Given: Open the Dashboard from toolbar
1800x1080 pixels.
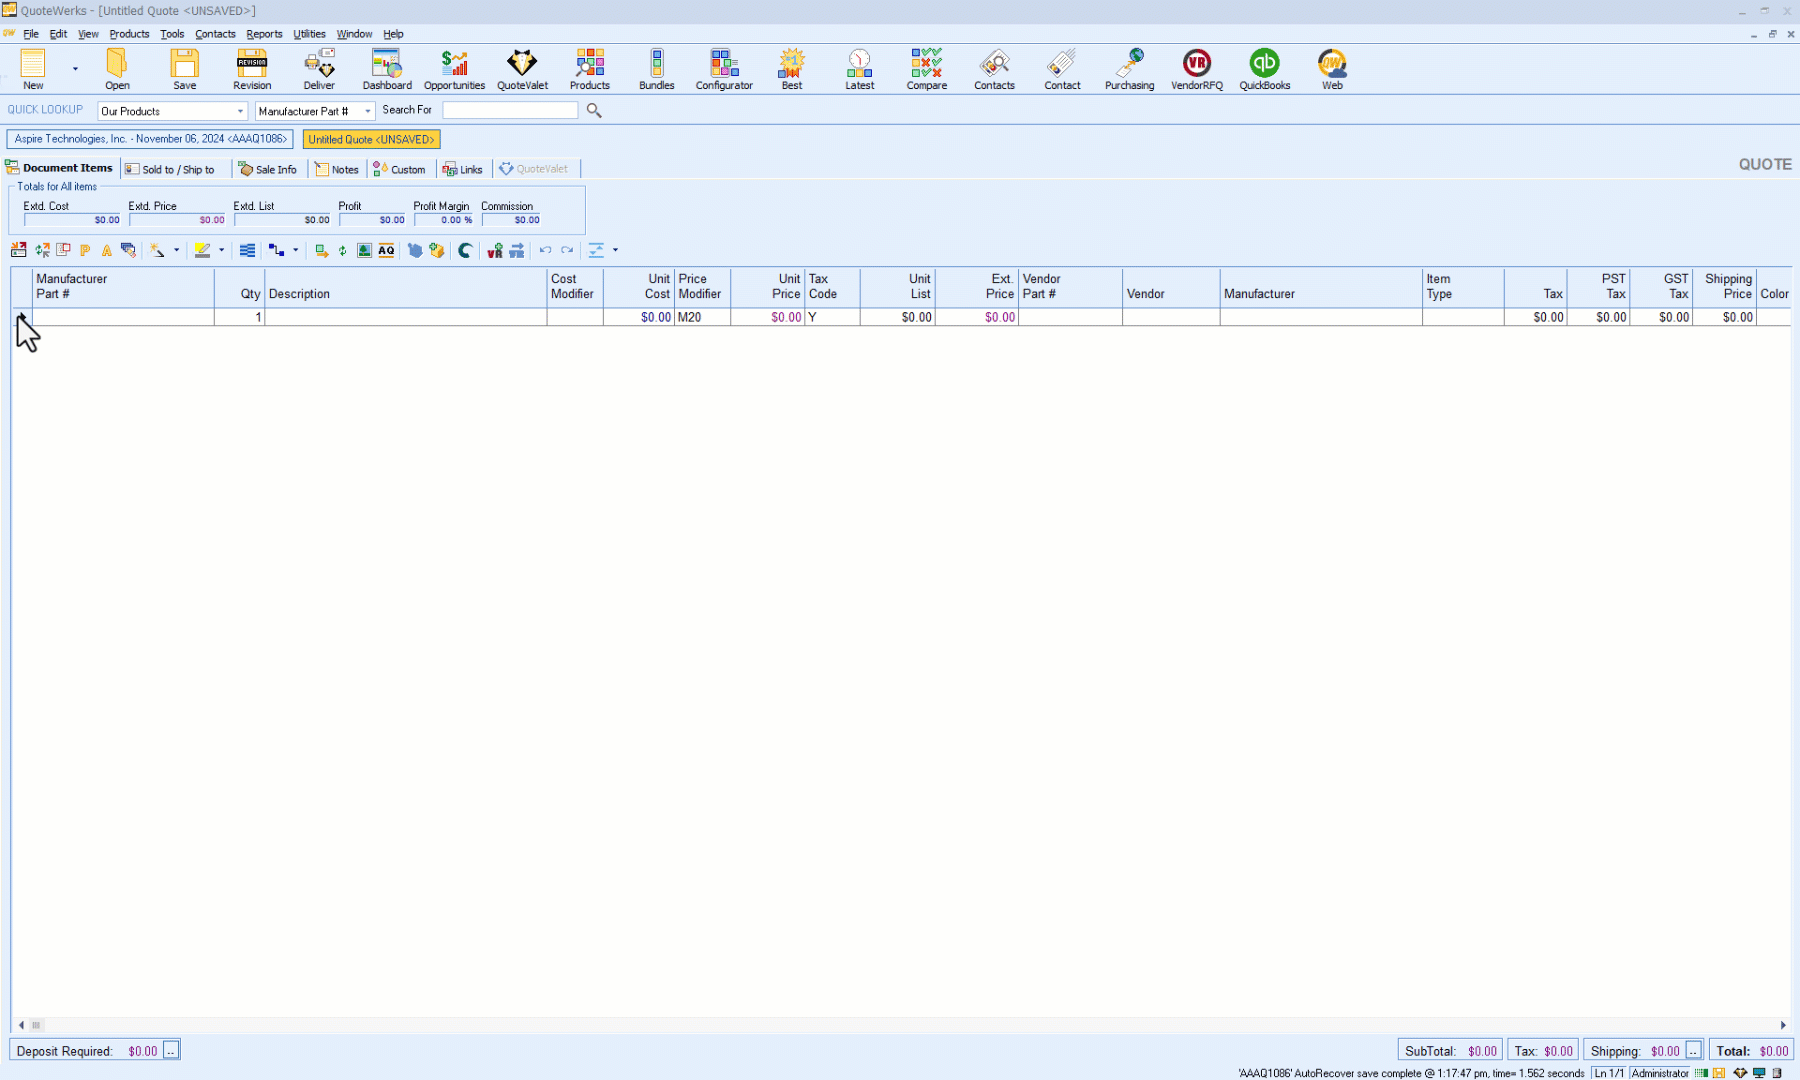Looking at the screenshot, I should 387,69.
